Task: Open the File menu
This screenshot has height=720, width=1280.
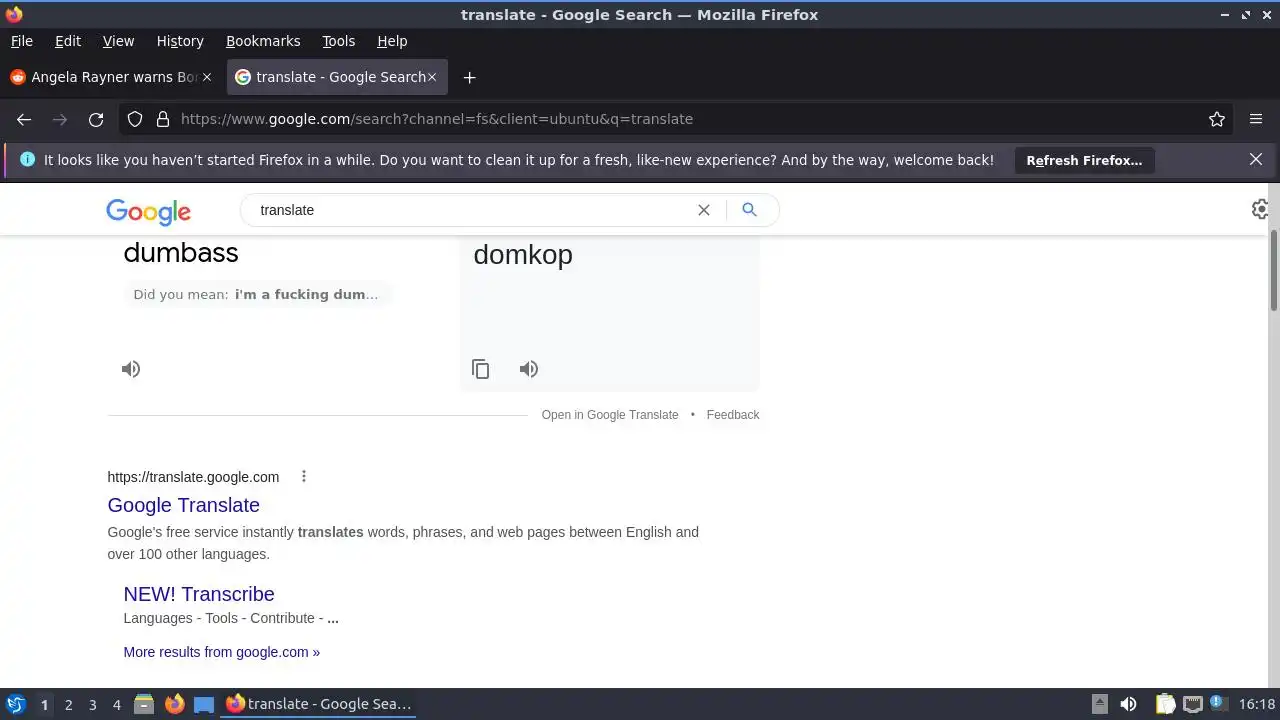Action: point(21,41)
